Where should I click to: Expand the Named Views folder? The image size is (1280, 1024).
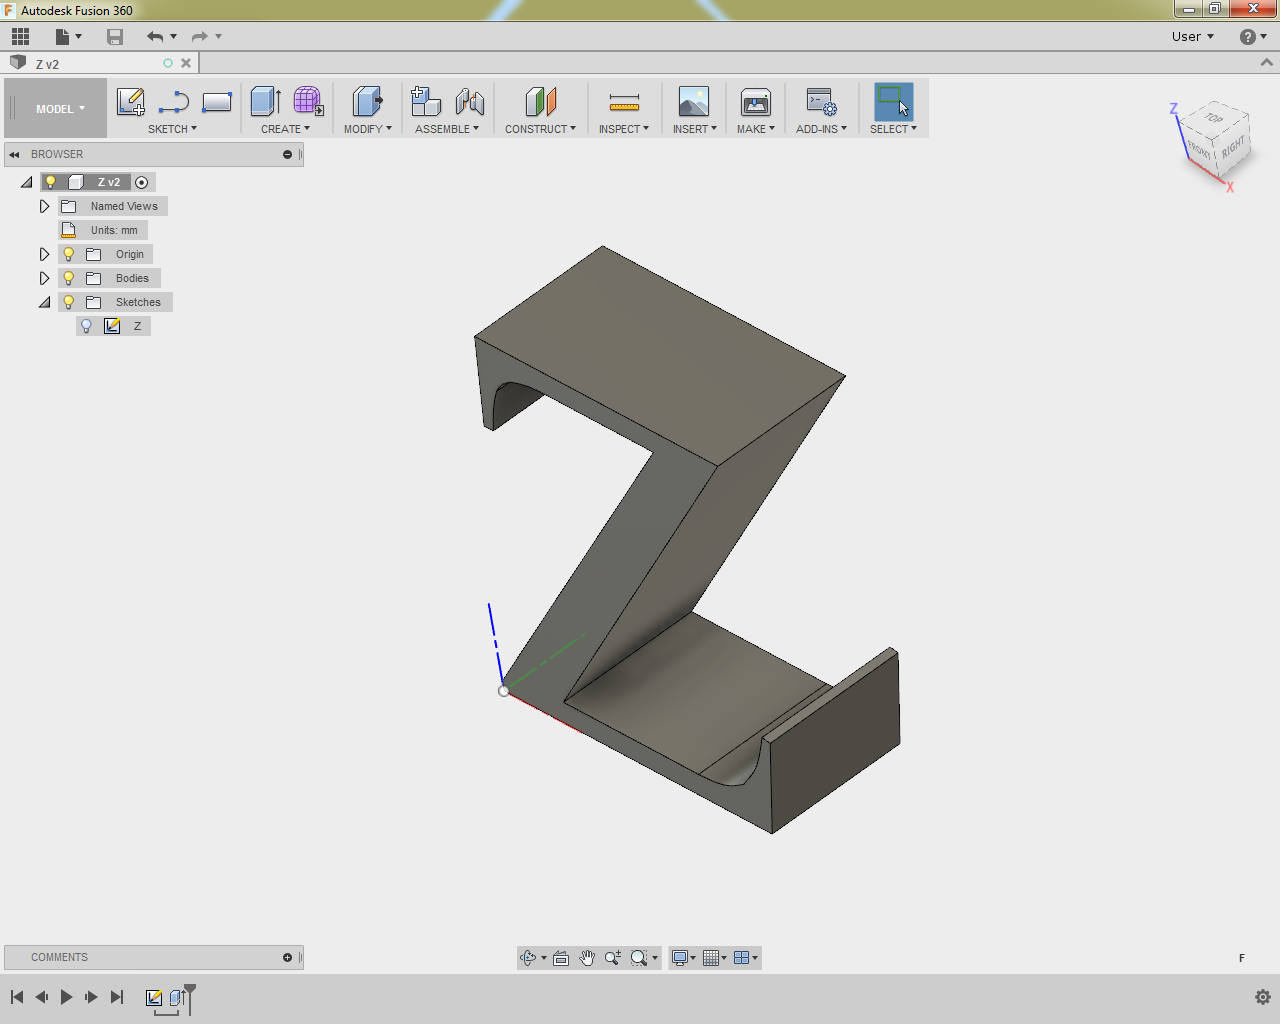[44, 206]
